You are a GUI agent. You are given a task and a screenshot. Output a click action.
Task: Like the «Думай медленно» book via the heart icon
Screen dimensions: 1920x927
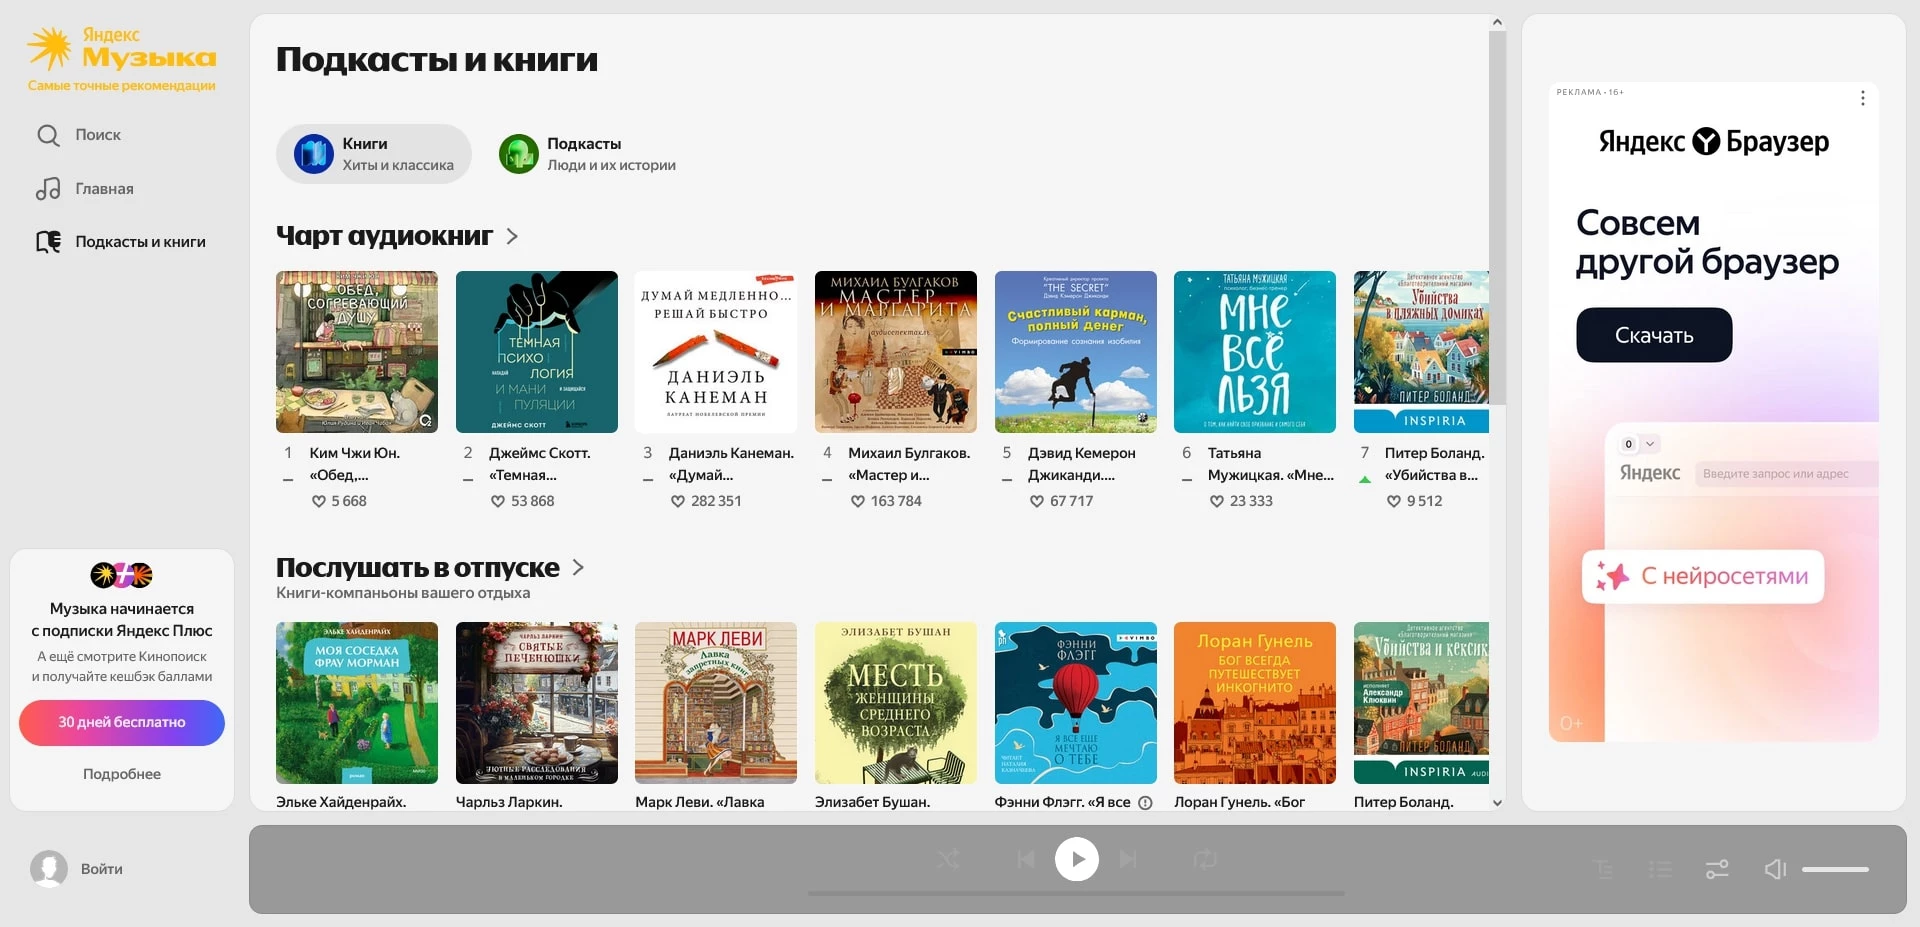pos(677,501)
